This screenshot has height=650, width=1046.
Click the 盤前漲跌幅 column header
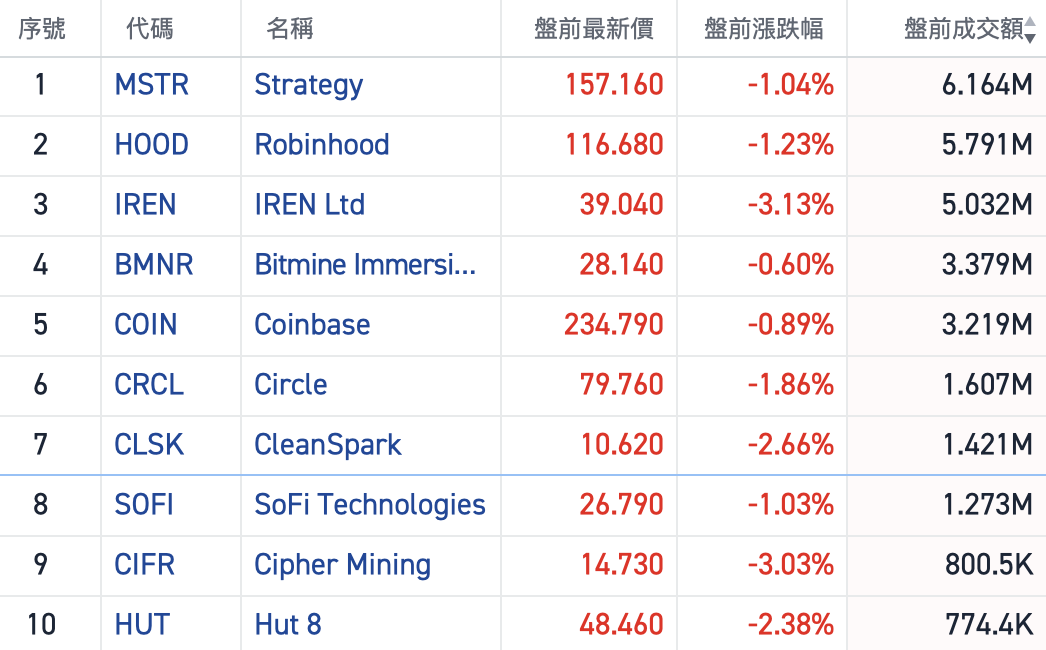(764, 29)
